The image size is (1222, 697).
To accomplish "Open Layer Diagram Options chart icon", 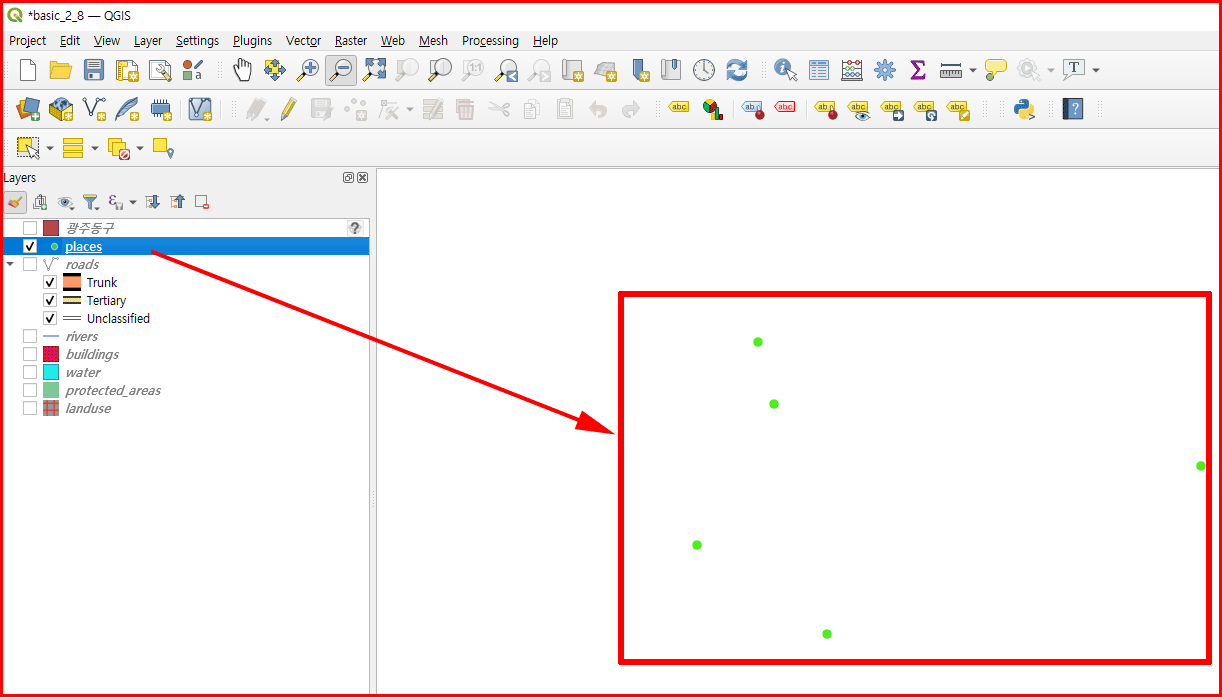I will click(712, 109).
